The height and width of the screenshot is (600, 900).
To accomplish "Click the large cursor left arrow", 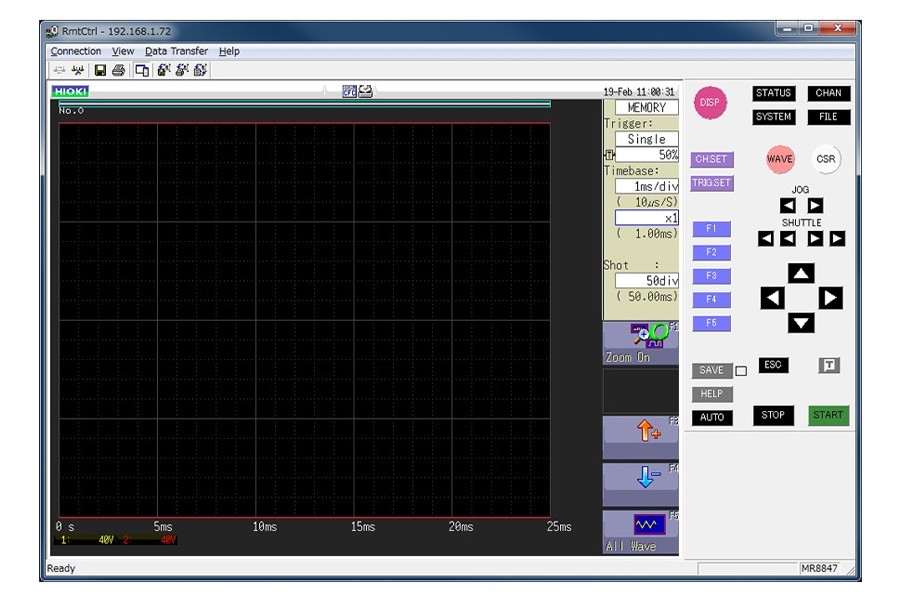I will click(773, 298).
